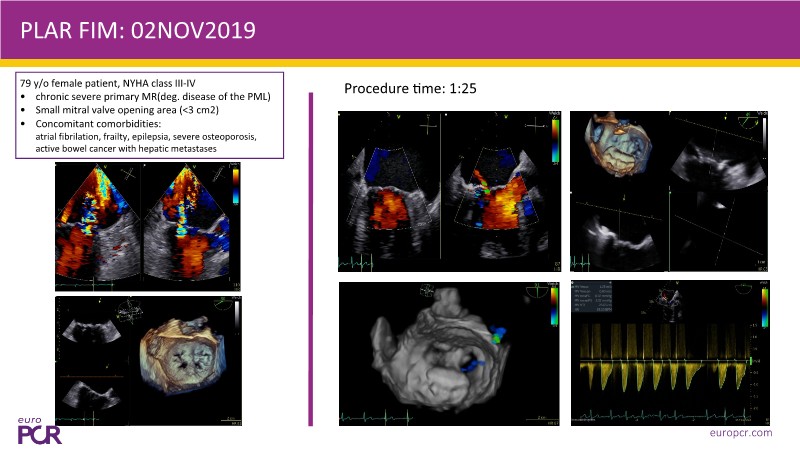The height and width of the screenshot is (450, 800).
Task: Click the euro PCR logo
Action: click(x=38, y=429)
